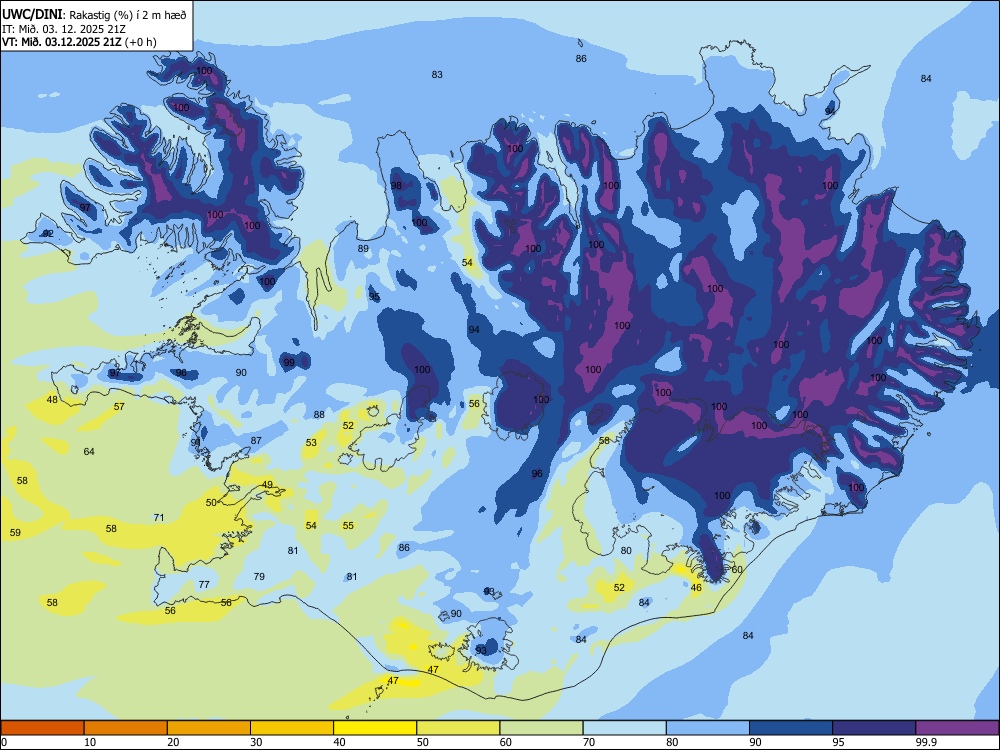
Task: Click the dark orange 0-10 legend swatch
Action: (x=43, y=728)
